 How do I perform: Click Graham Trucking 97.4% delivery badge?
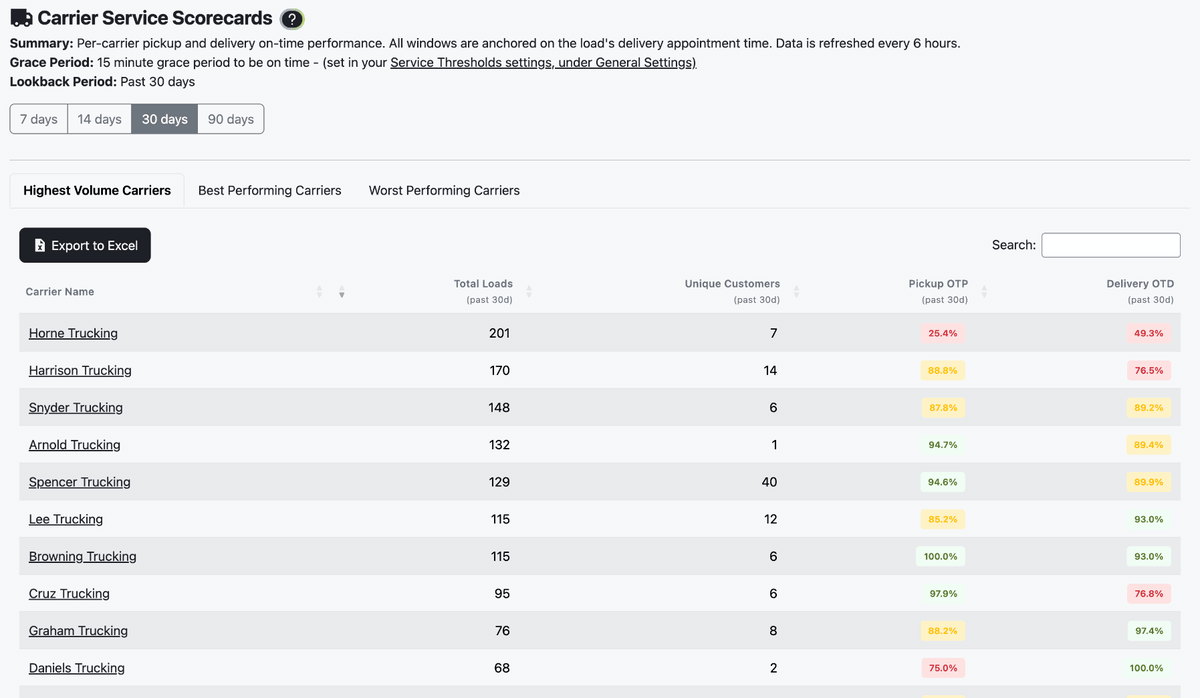tap(1149, 631)
